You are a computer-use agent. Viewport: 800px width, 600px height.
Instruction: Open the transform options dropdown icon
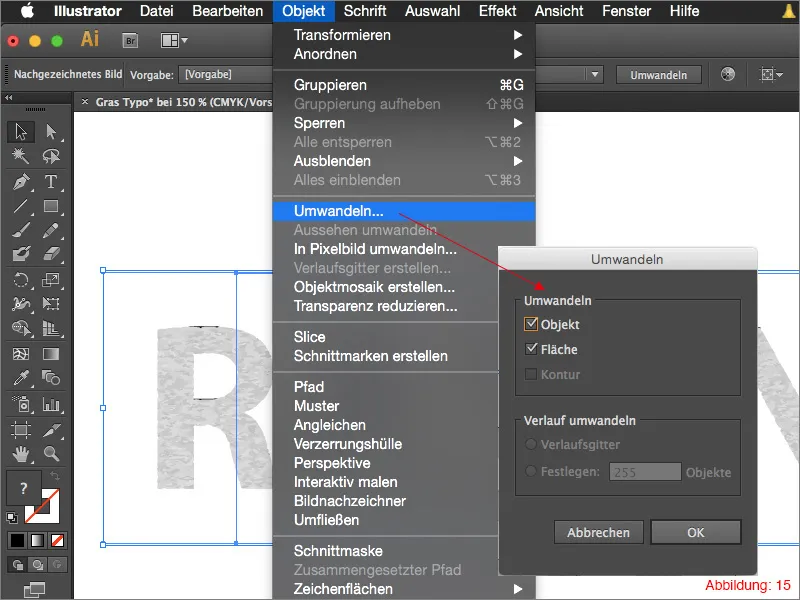[x=771, y=74]
